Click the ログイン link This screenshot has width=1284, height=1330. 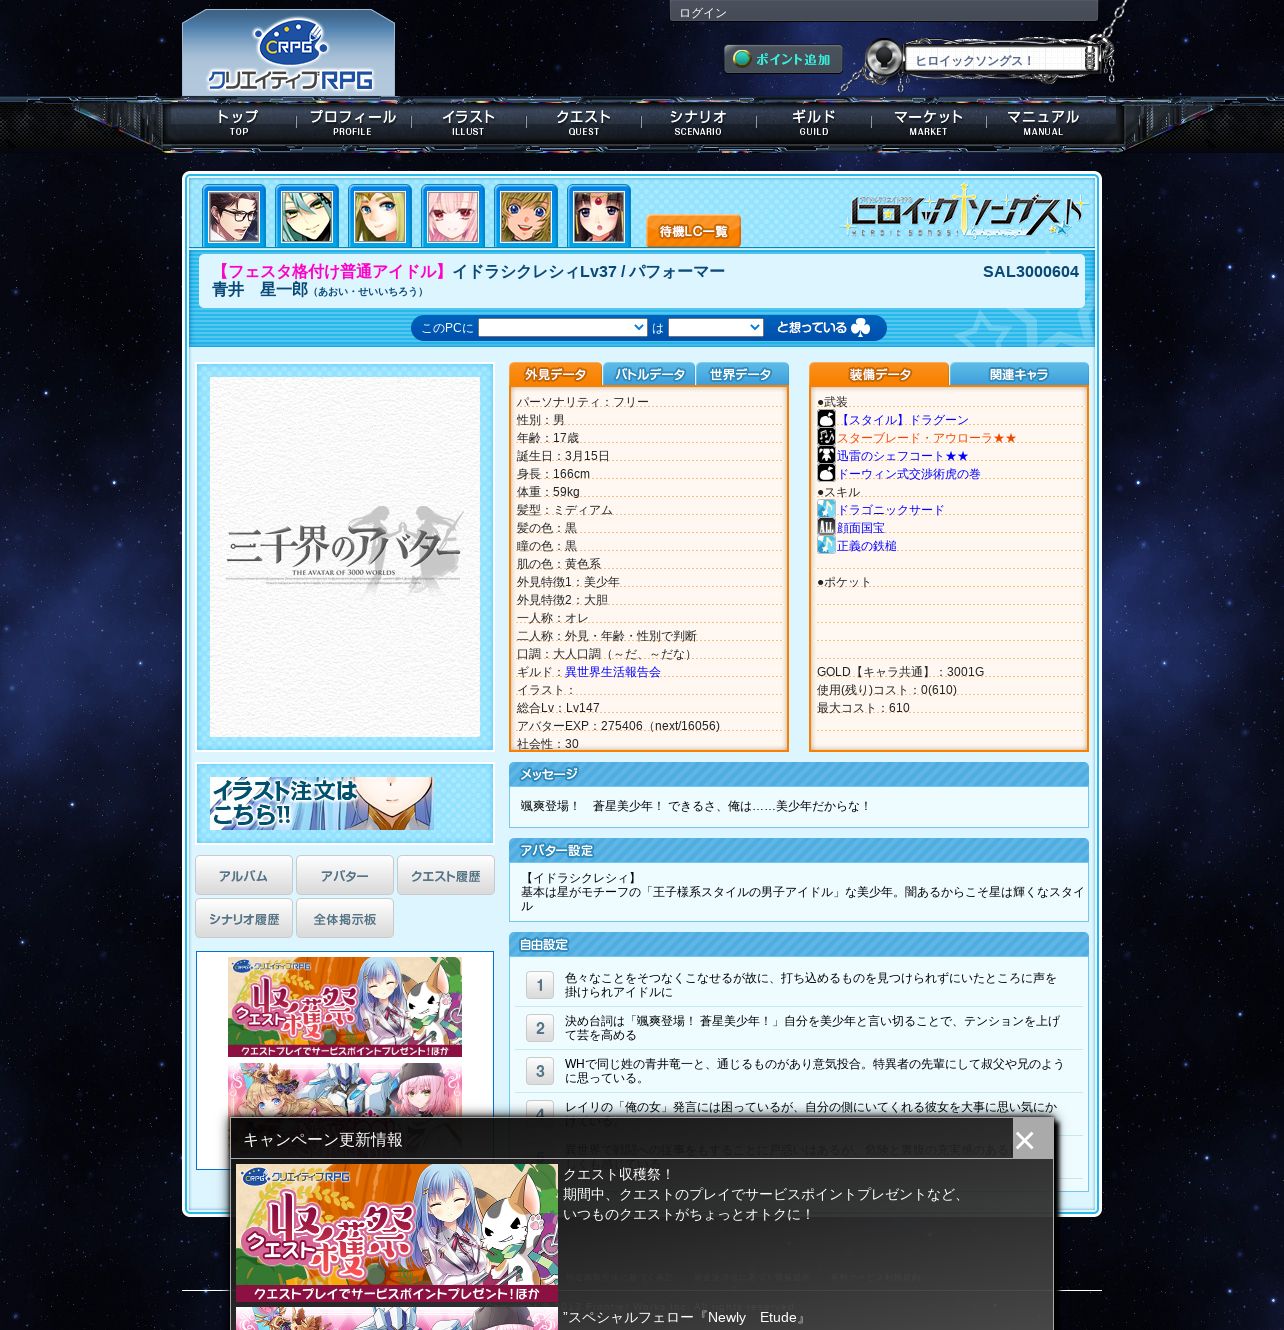click(703, 13)
